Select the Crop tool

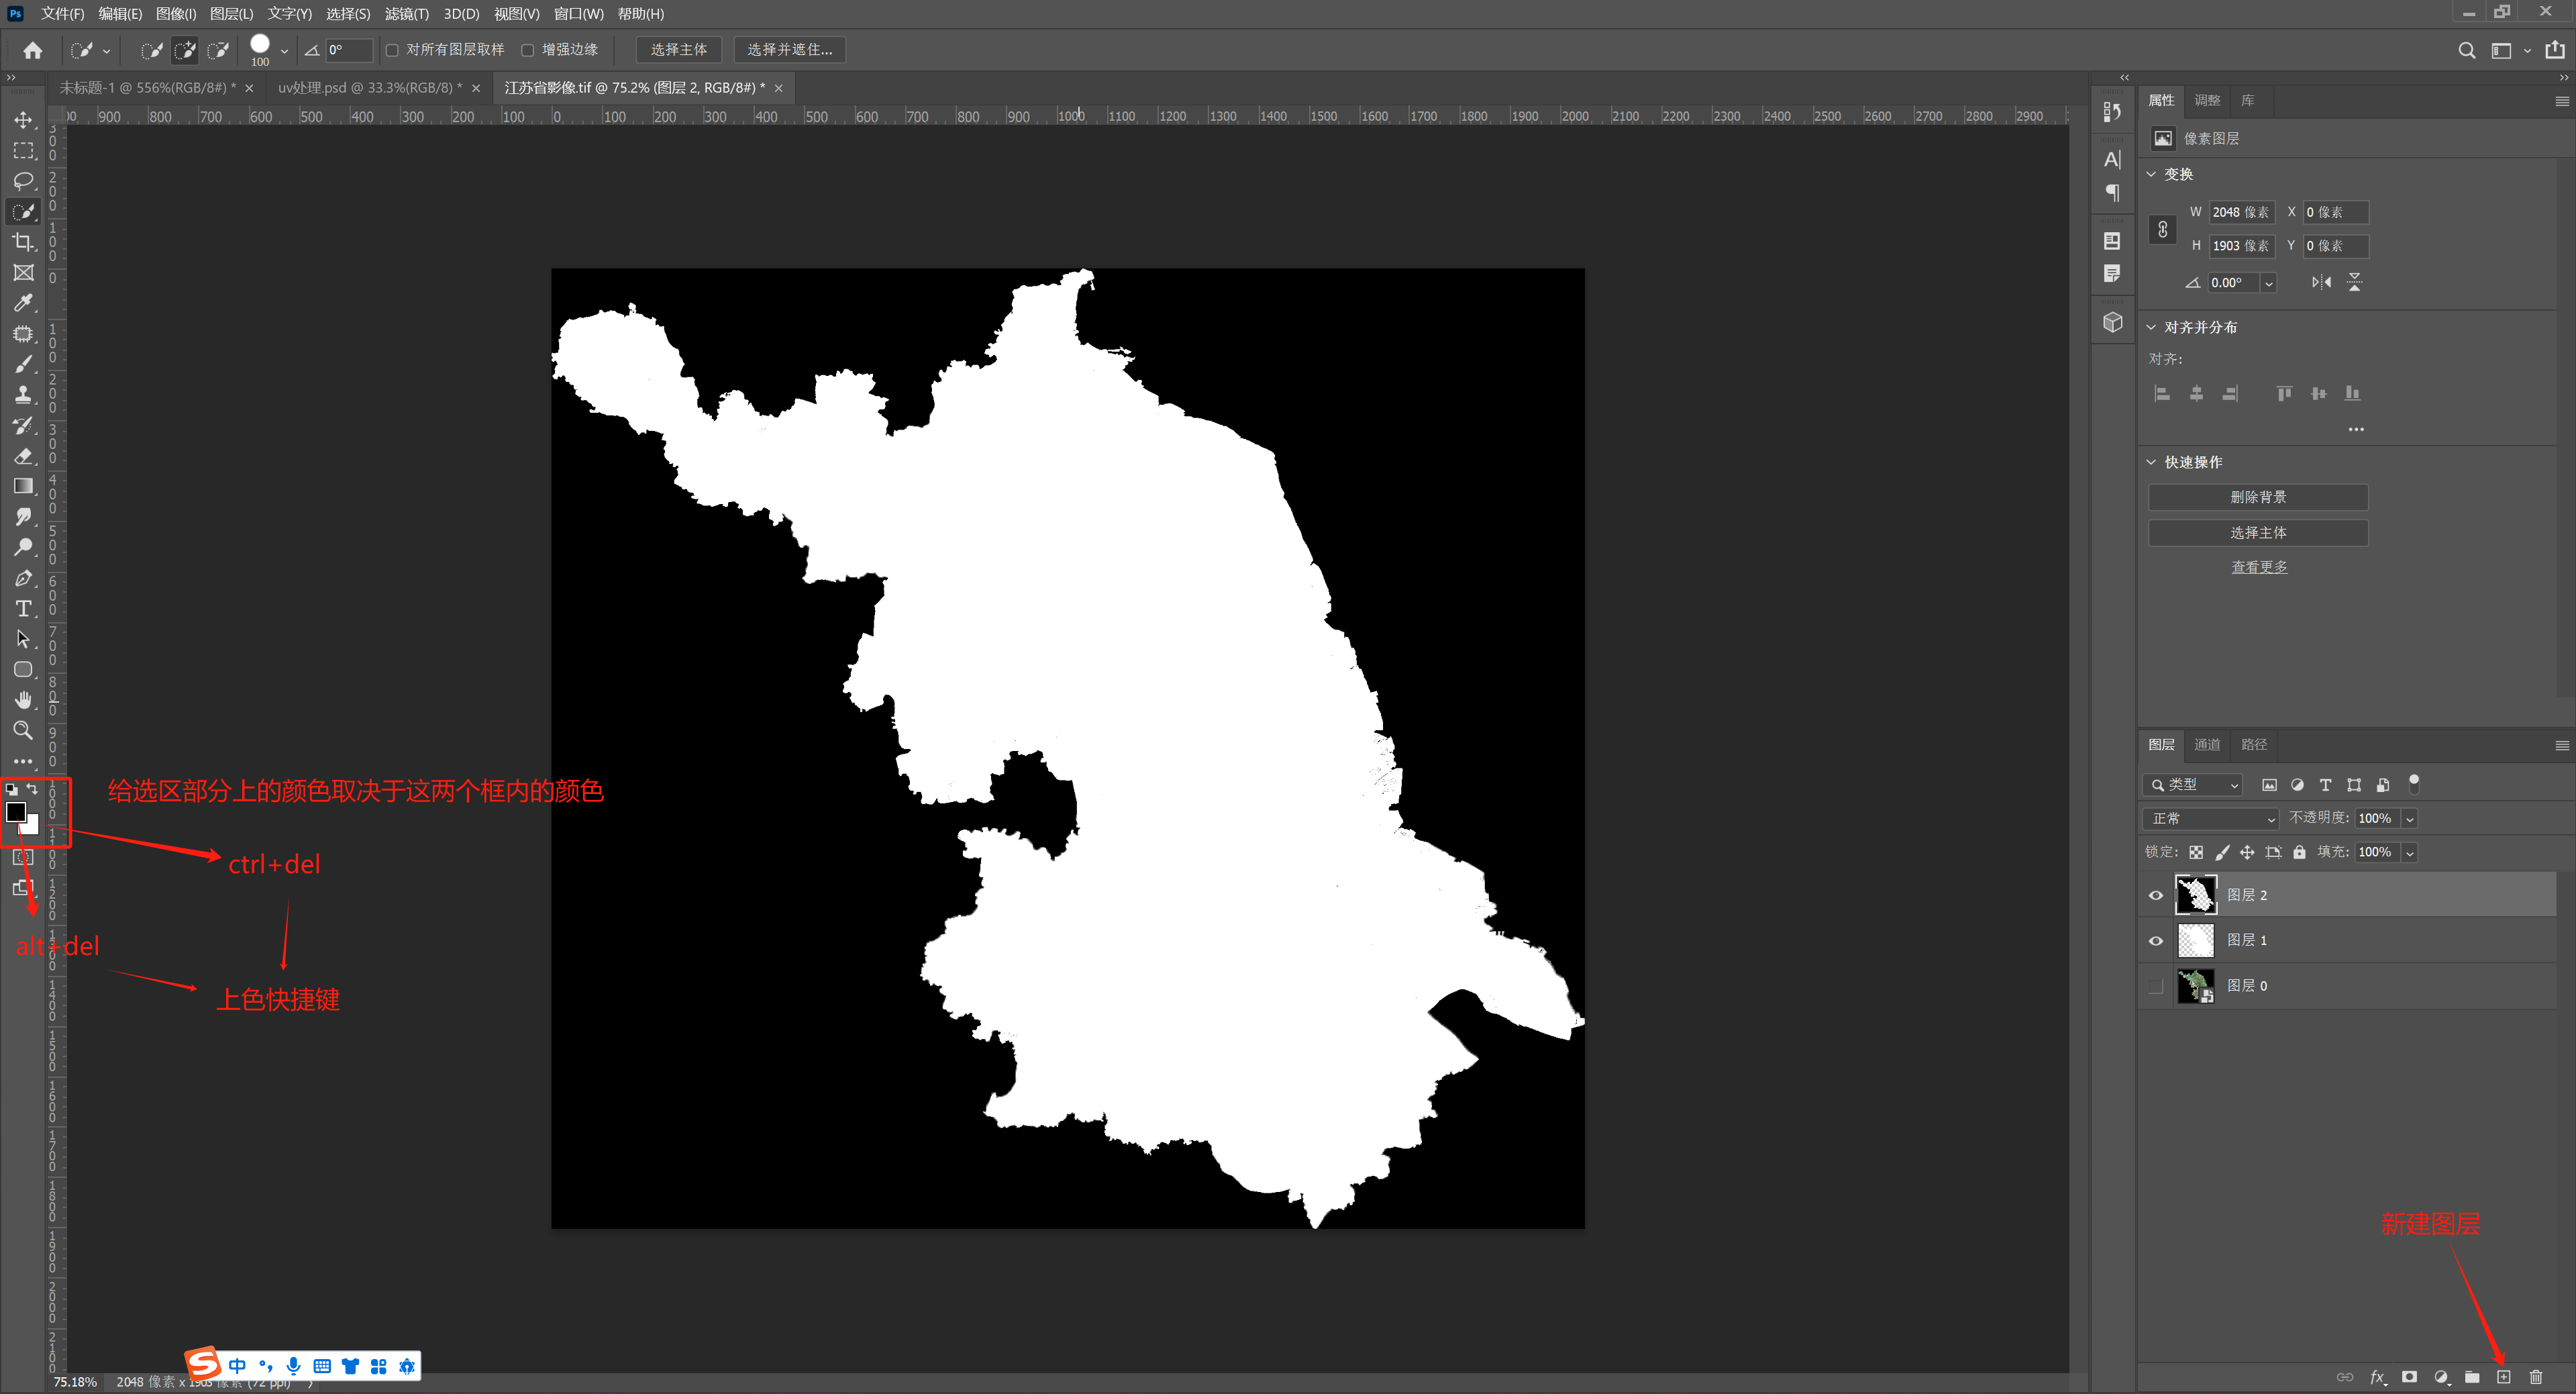pyautogui.click(x=23, y=242)
